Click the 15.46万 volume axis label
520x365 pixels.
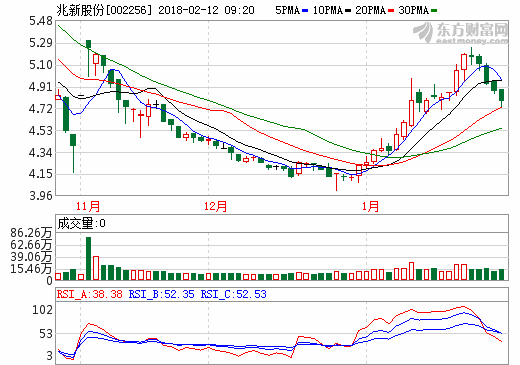click(x=31, y=268)
